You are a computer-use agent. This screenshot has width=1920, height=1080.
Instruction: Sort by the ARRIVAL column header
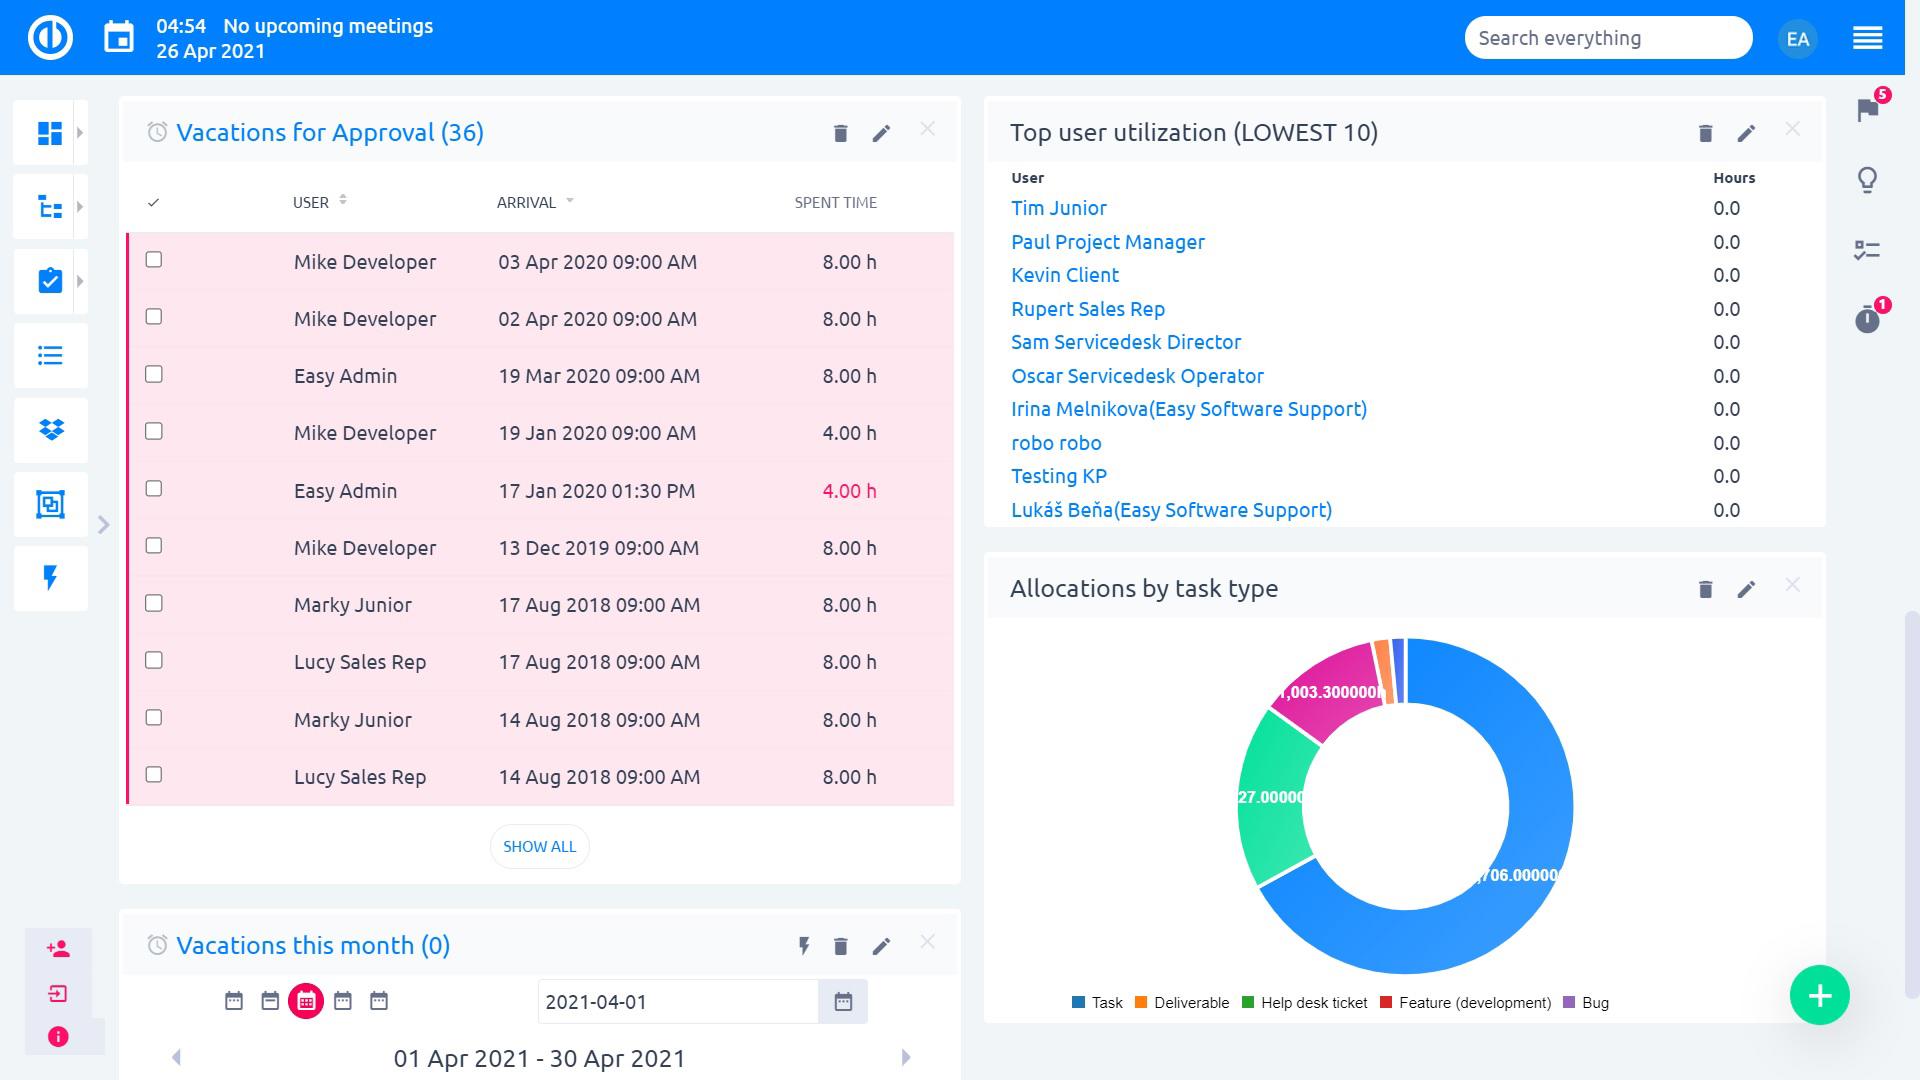pos(527,203)
